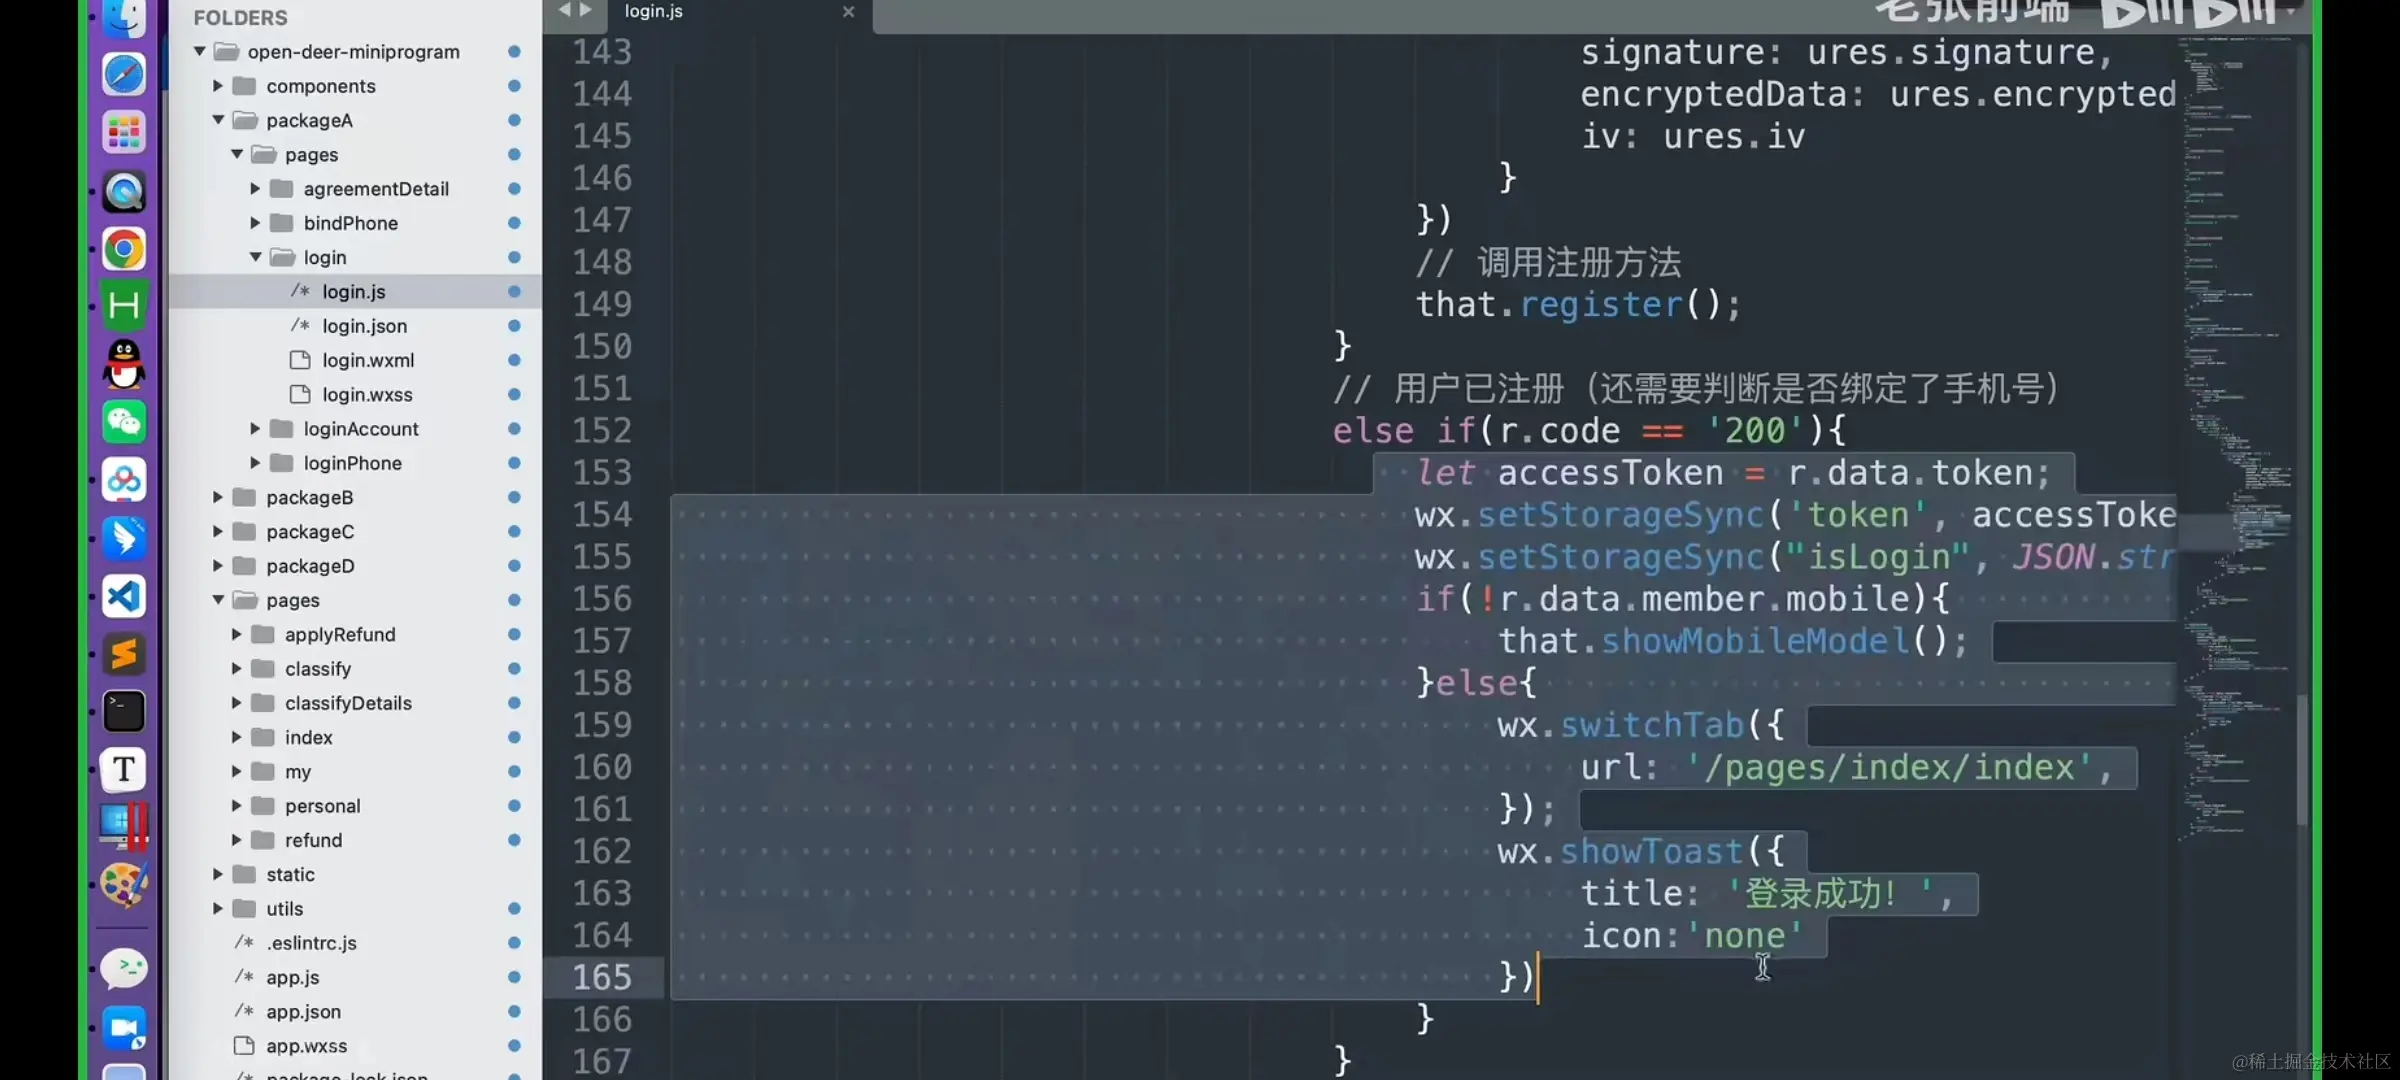Open Google Chrome from the dock

pyautogui.click(x=124, y=249)
